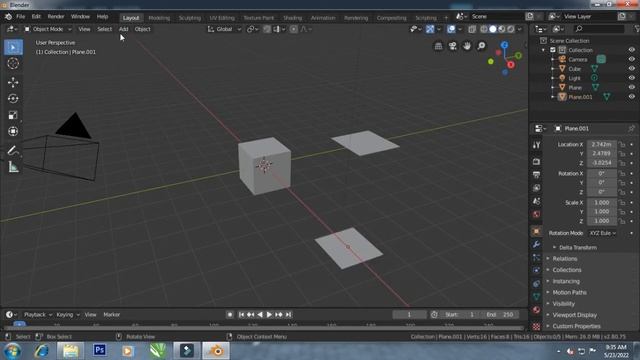Select solid viewport shading
The height and width of the screenshot is (360, 640).
click(493, 29)
